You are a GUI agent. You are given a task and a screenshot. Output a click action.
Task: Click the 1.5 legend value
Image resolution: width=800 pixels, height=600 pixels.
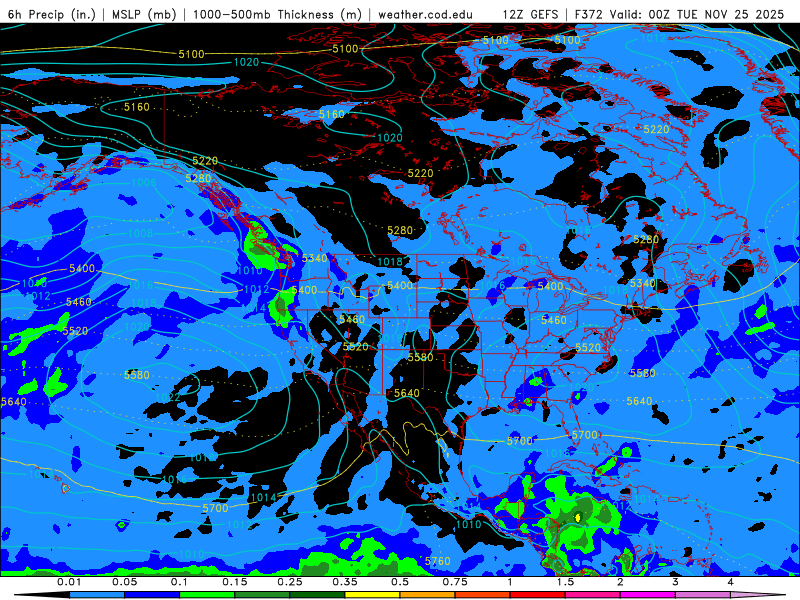565,582
